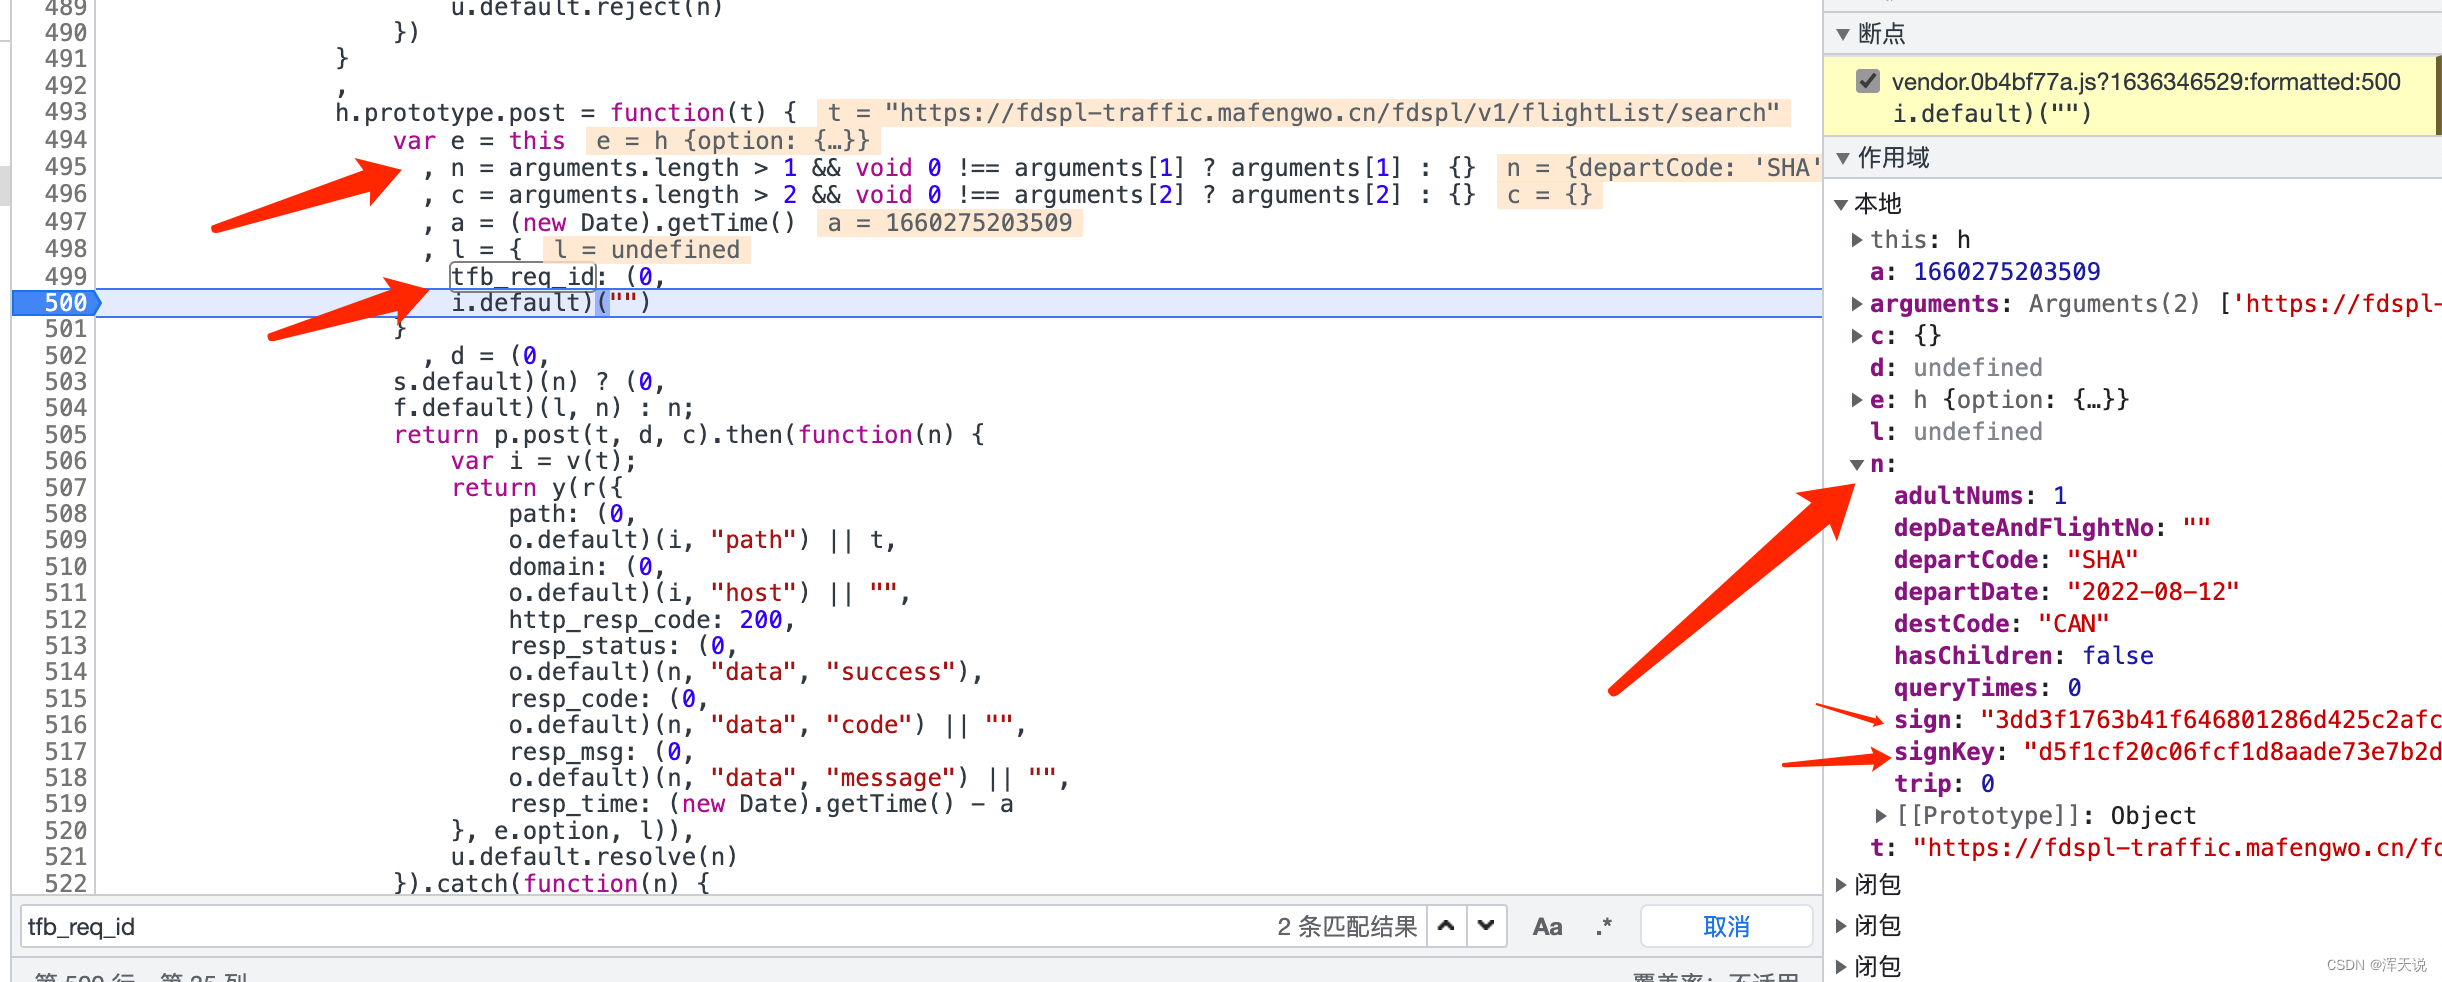Click the queryTimes value 0

click(2075, 688)
